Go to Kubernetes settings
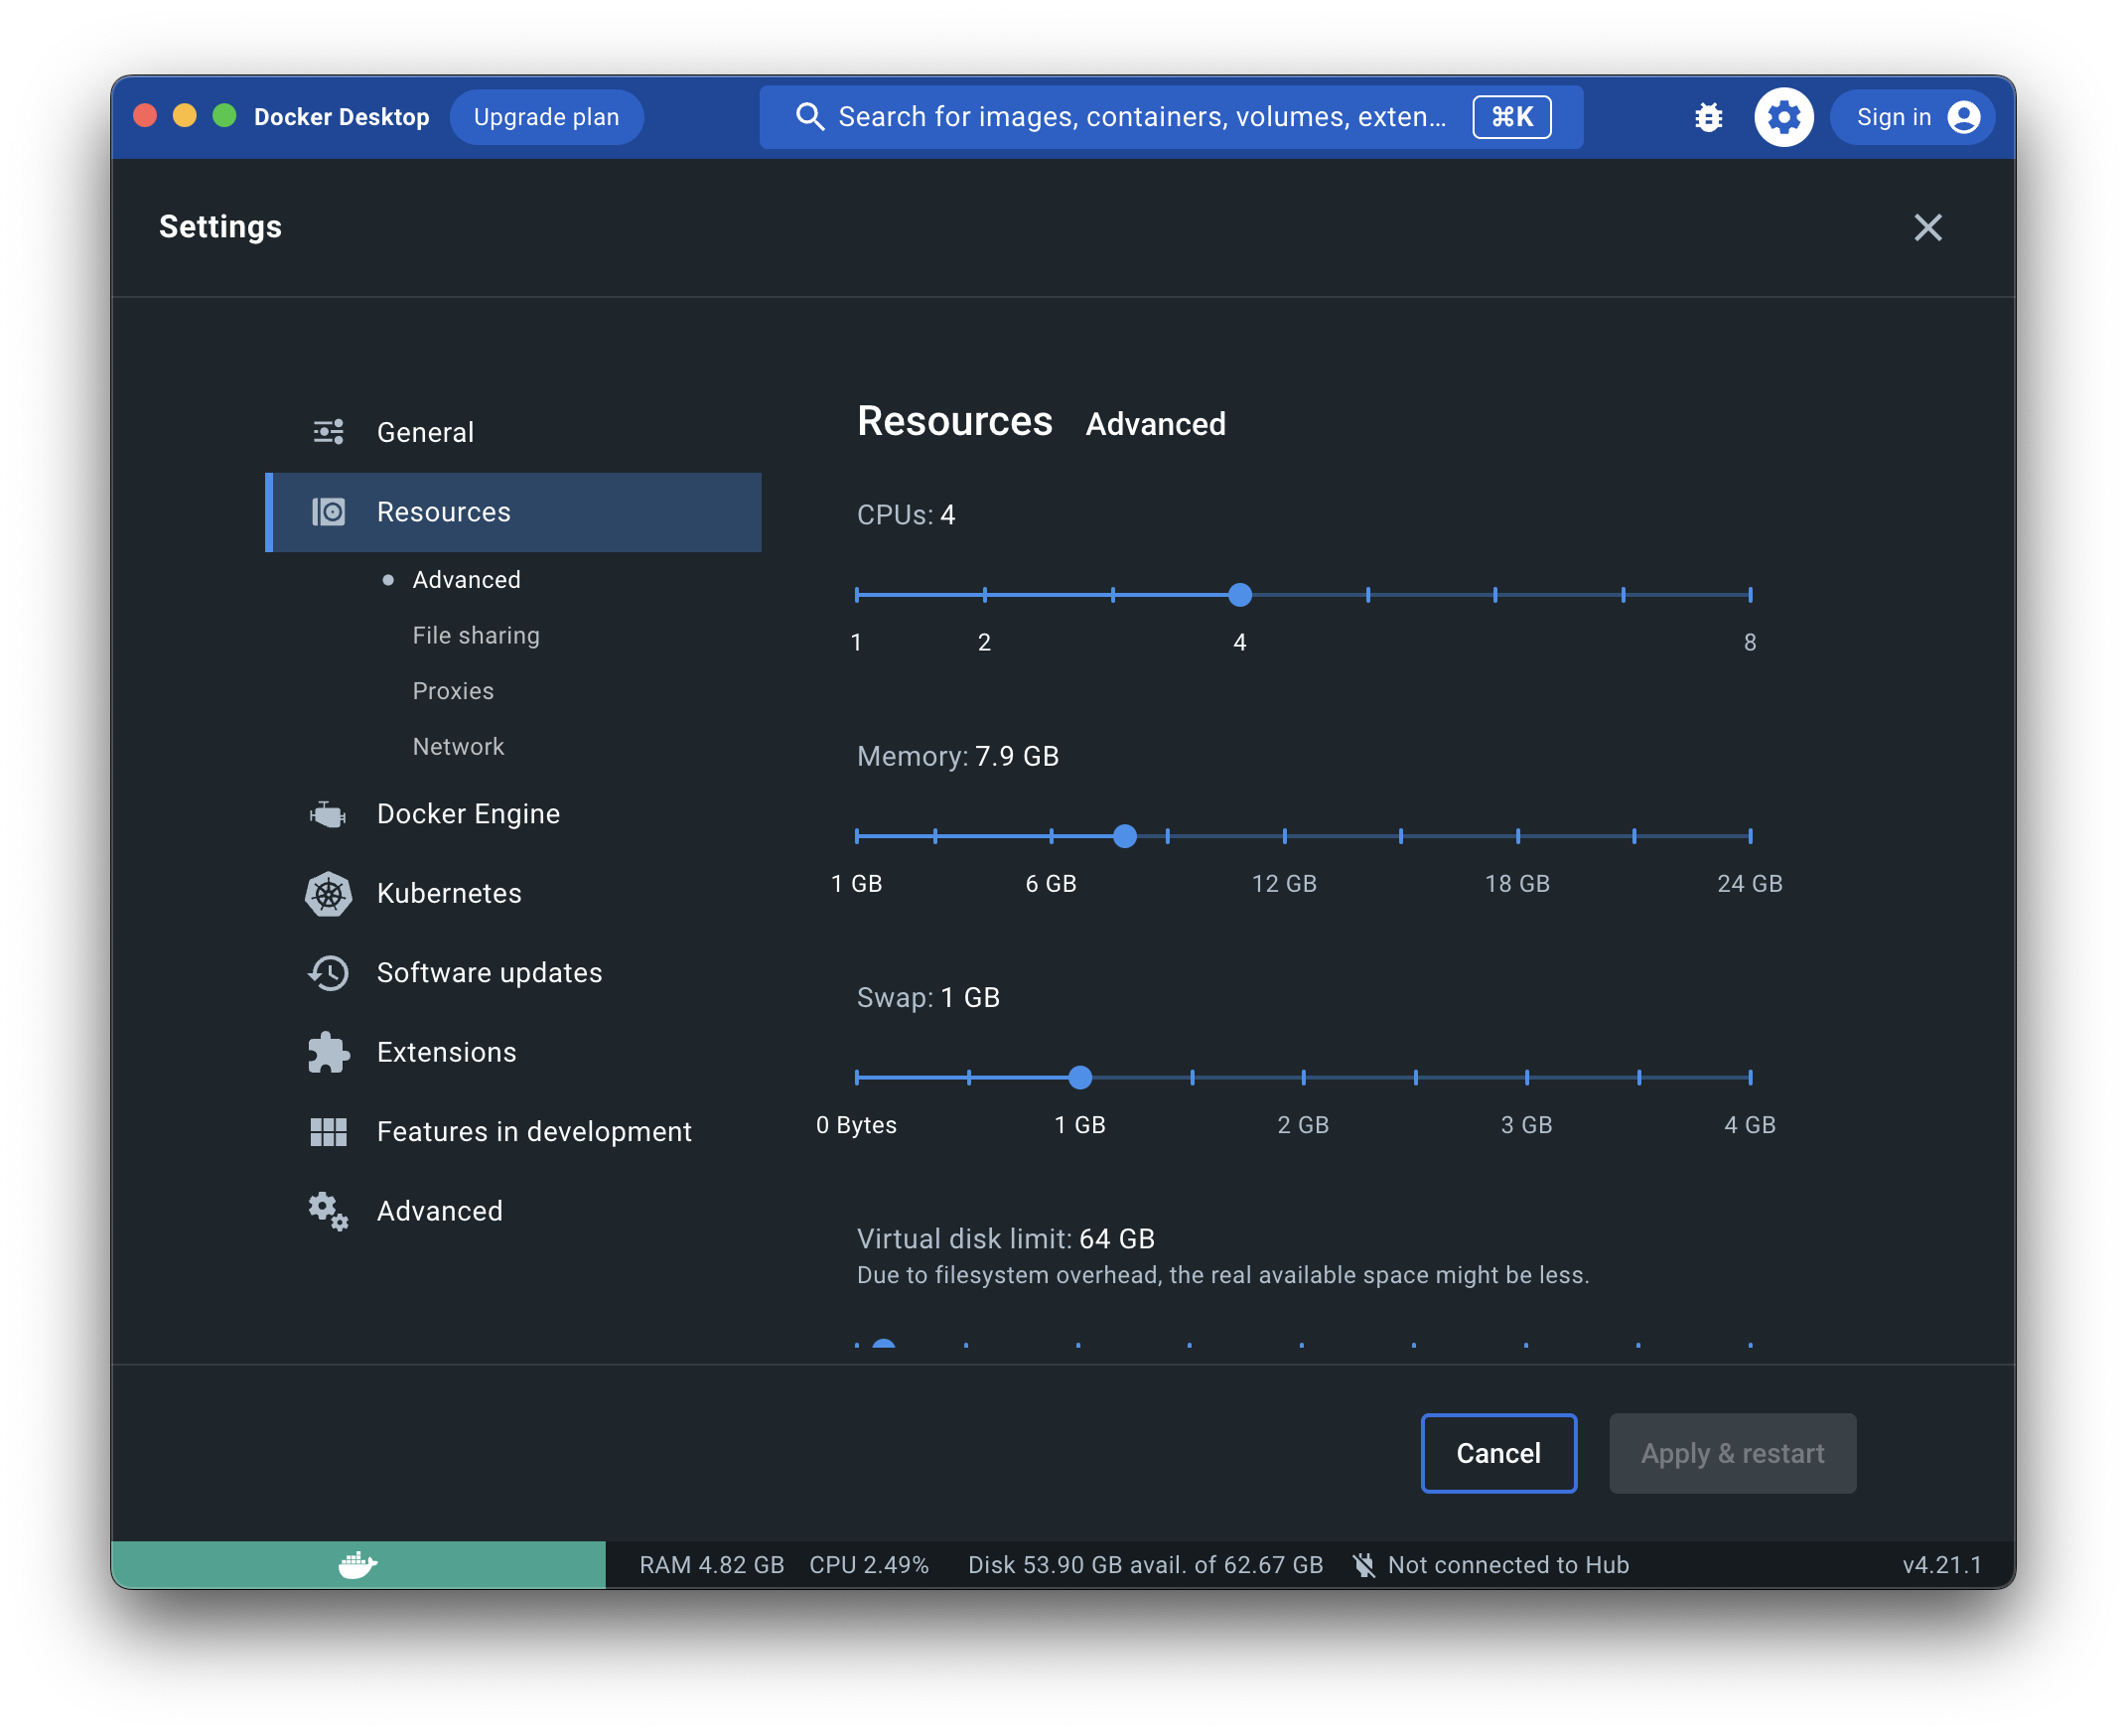The image size is (2127, 1736). 513,893
